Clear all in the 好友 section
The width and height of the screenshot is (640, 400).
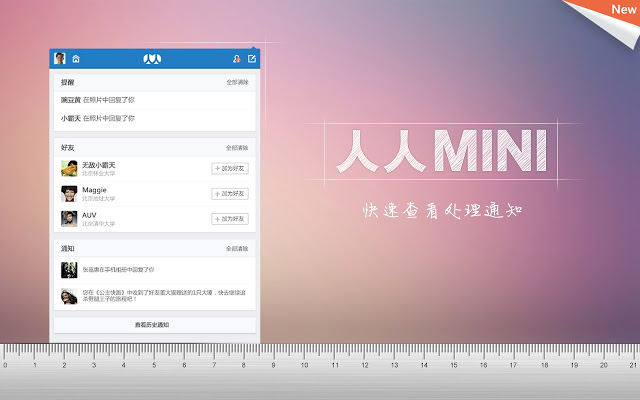click(x=237, y=148)
